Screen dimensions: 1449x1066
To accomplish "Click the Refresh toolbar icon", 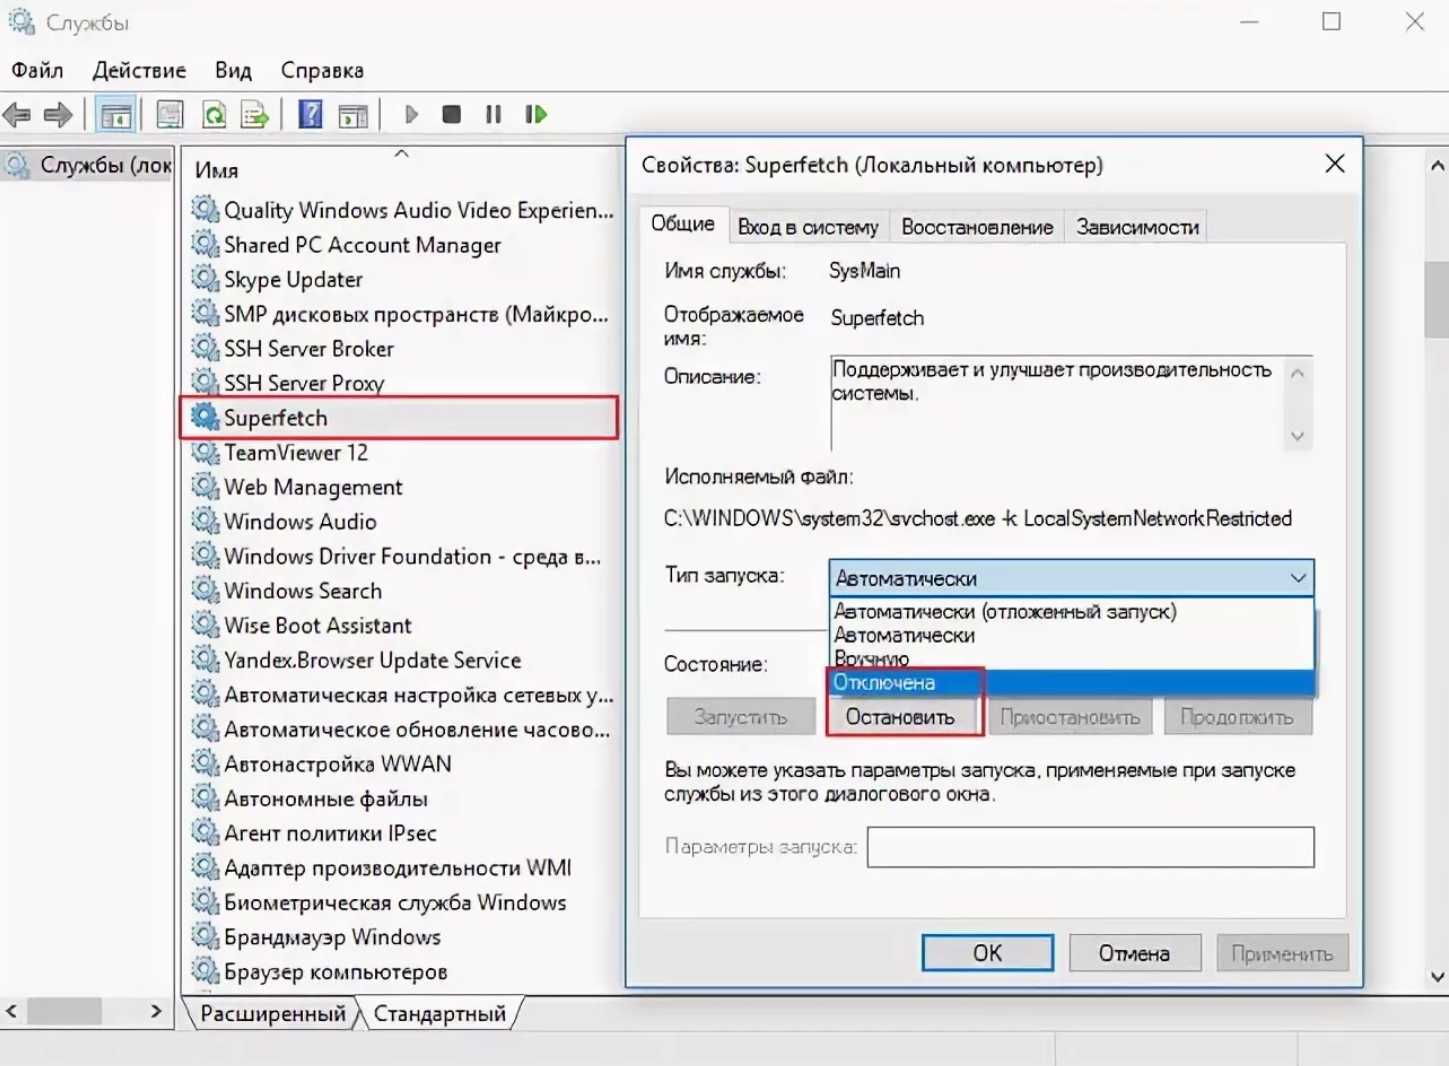I will pos(214,115).
